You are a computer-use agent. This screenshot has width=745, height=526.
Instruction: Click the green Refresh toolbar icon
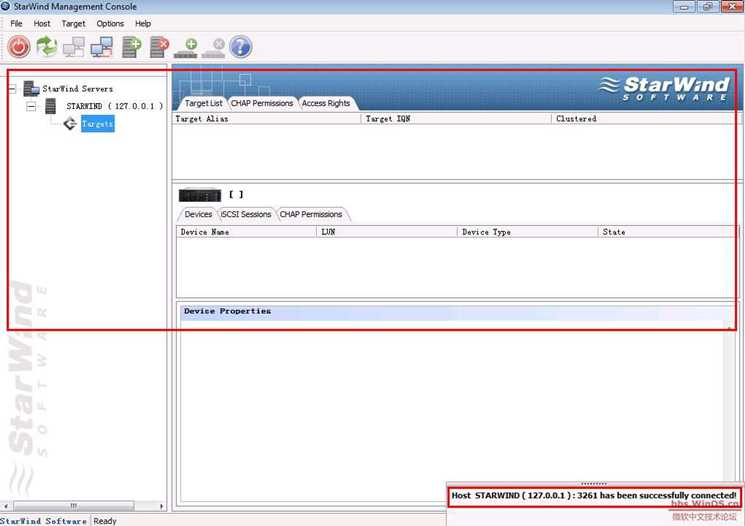coord(47,47)
